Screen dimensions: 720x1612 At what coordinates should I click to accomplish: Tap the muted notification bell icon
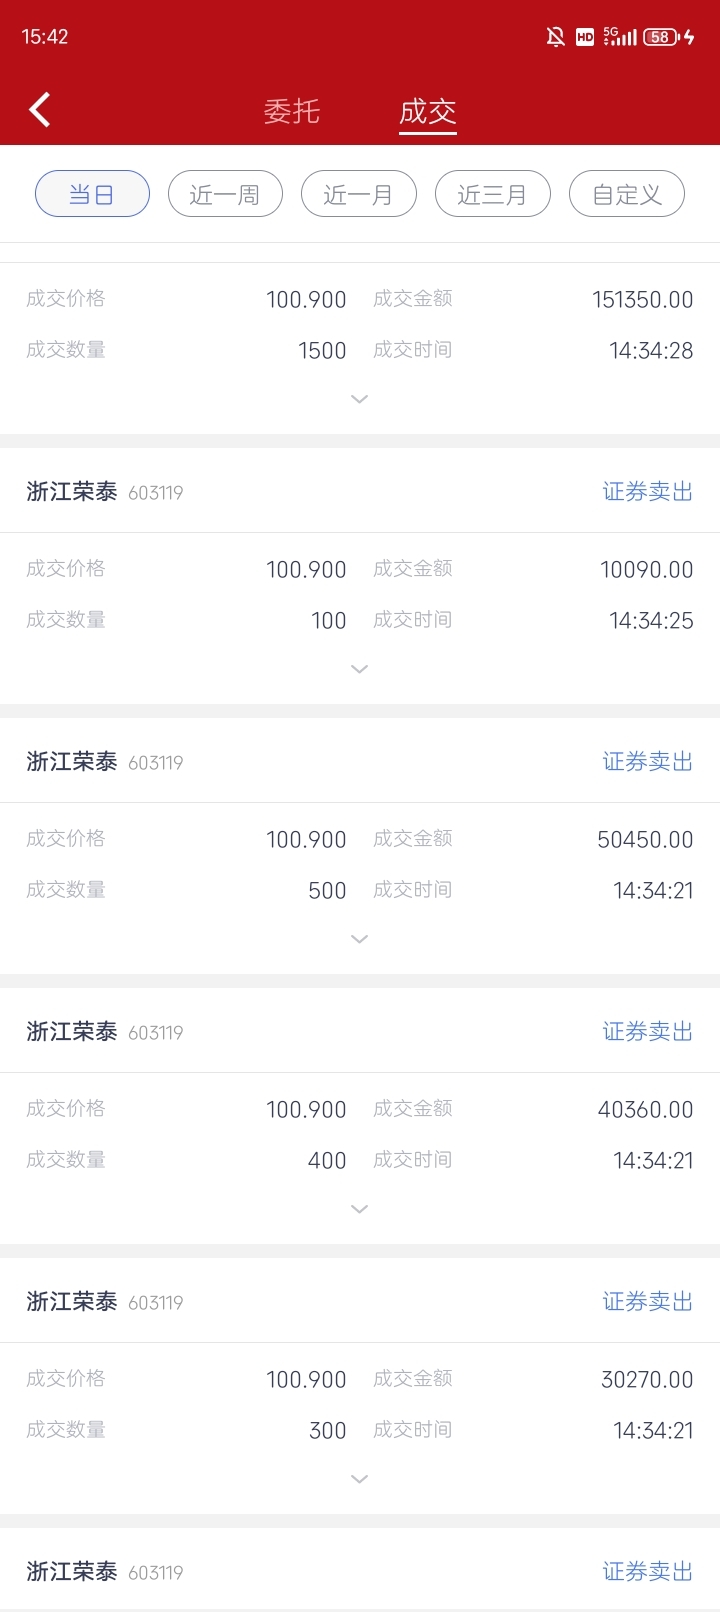click(x=555, y=37)
